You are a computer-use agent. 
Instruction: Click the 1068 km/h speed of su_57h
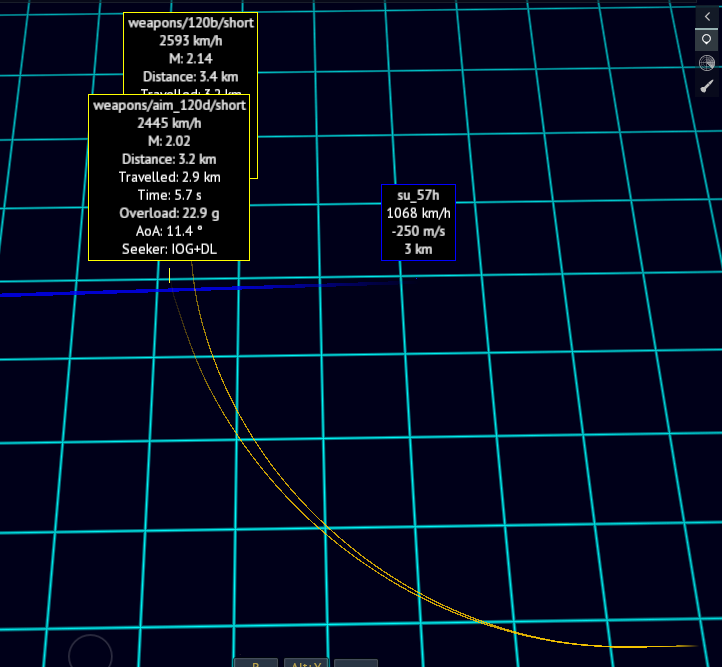418,212
